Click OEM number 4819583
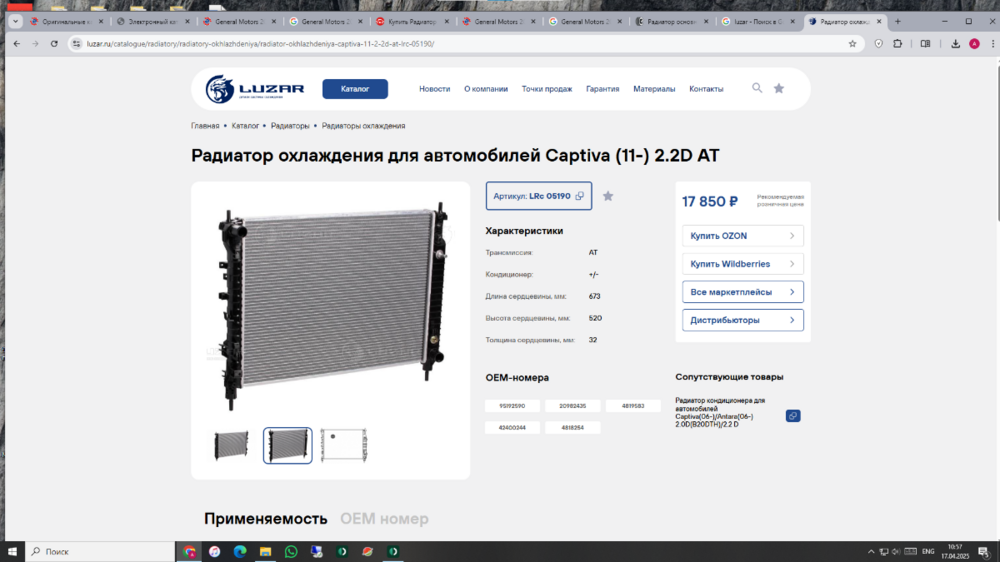The width and height of the screenshot is (1000, 562). pos(633,406)
